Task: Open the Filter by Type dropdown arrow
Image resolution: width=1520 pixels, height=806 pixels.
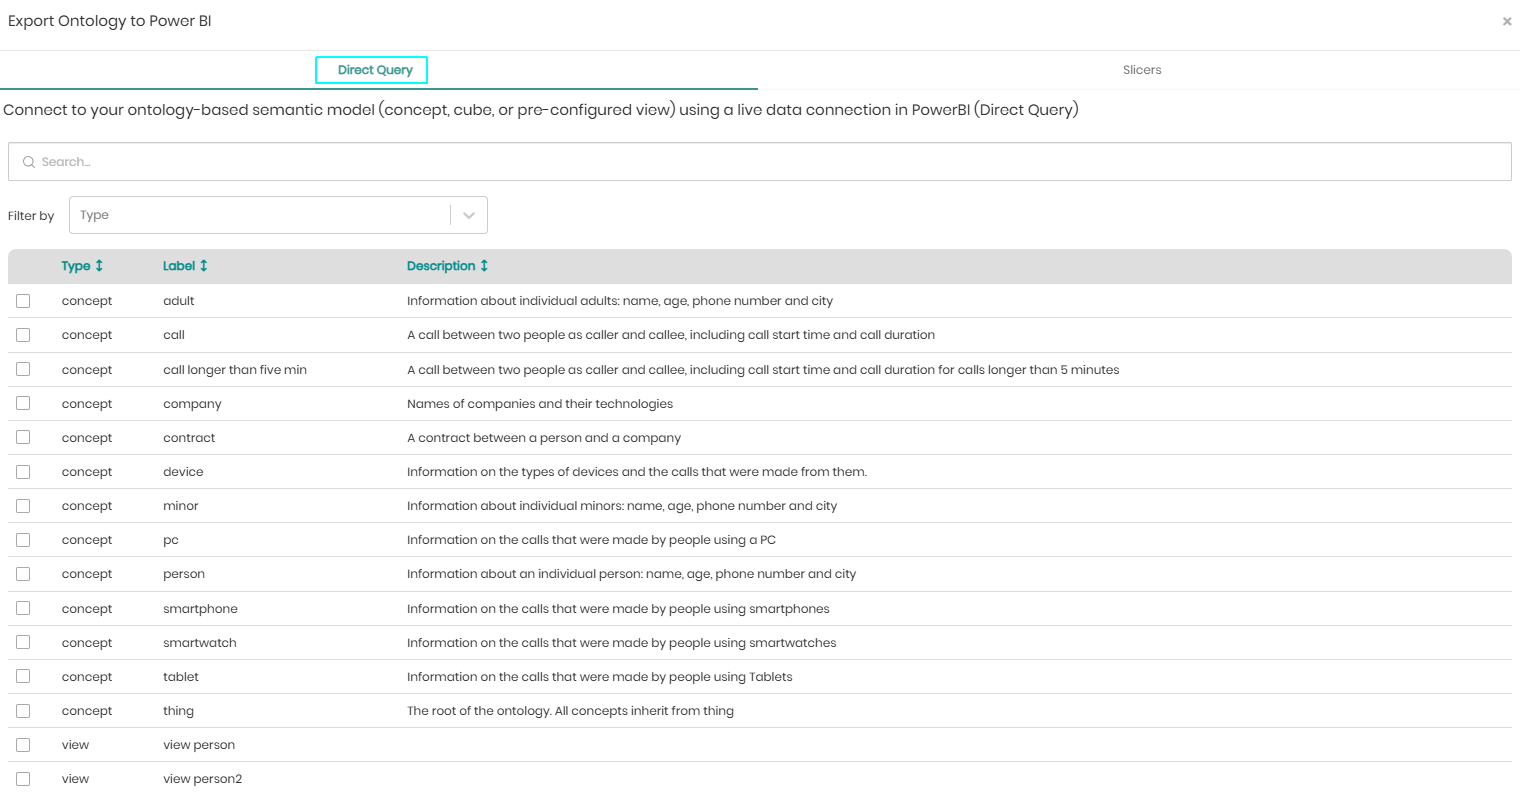Action: (468, 216)
